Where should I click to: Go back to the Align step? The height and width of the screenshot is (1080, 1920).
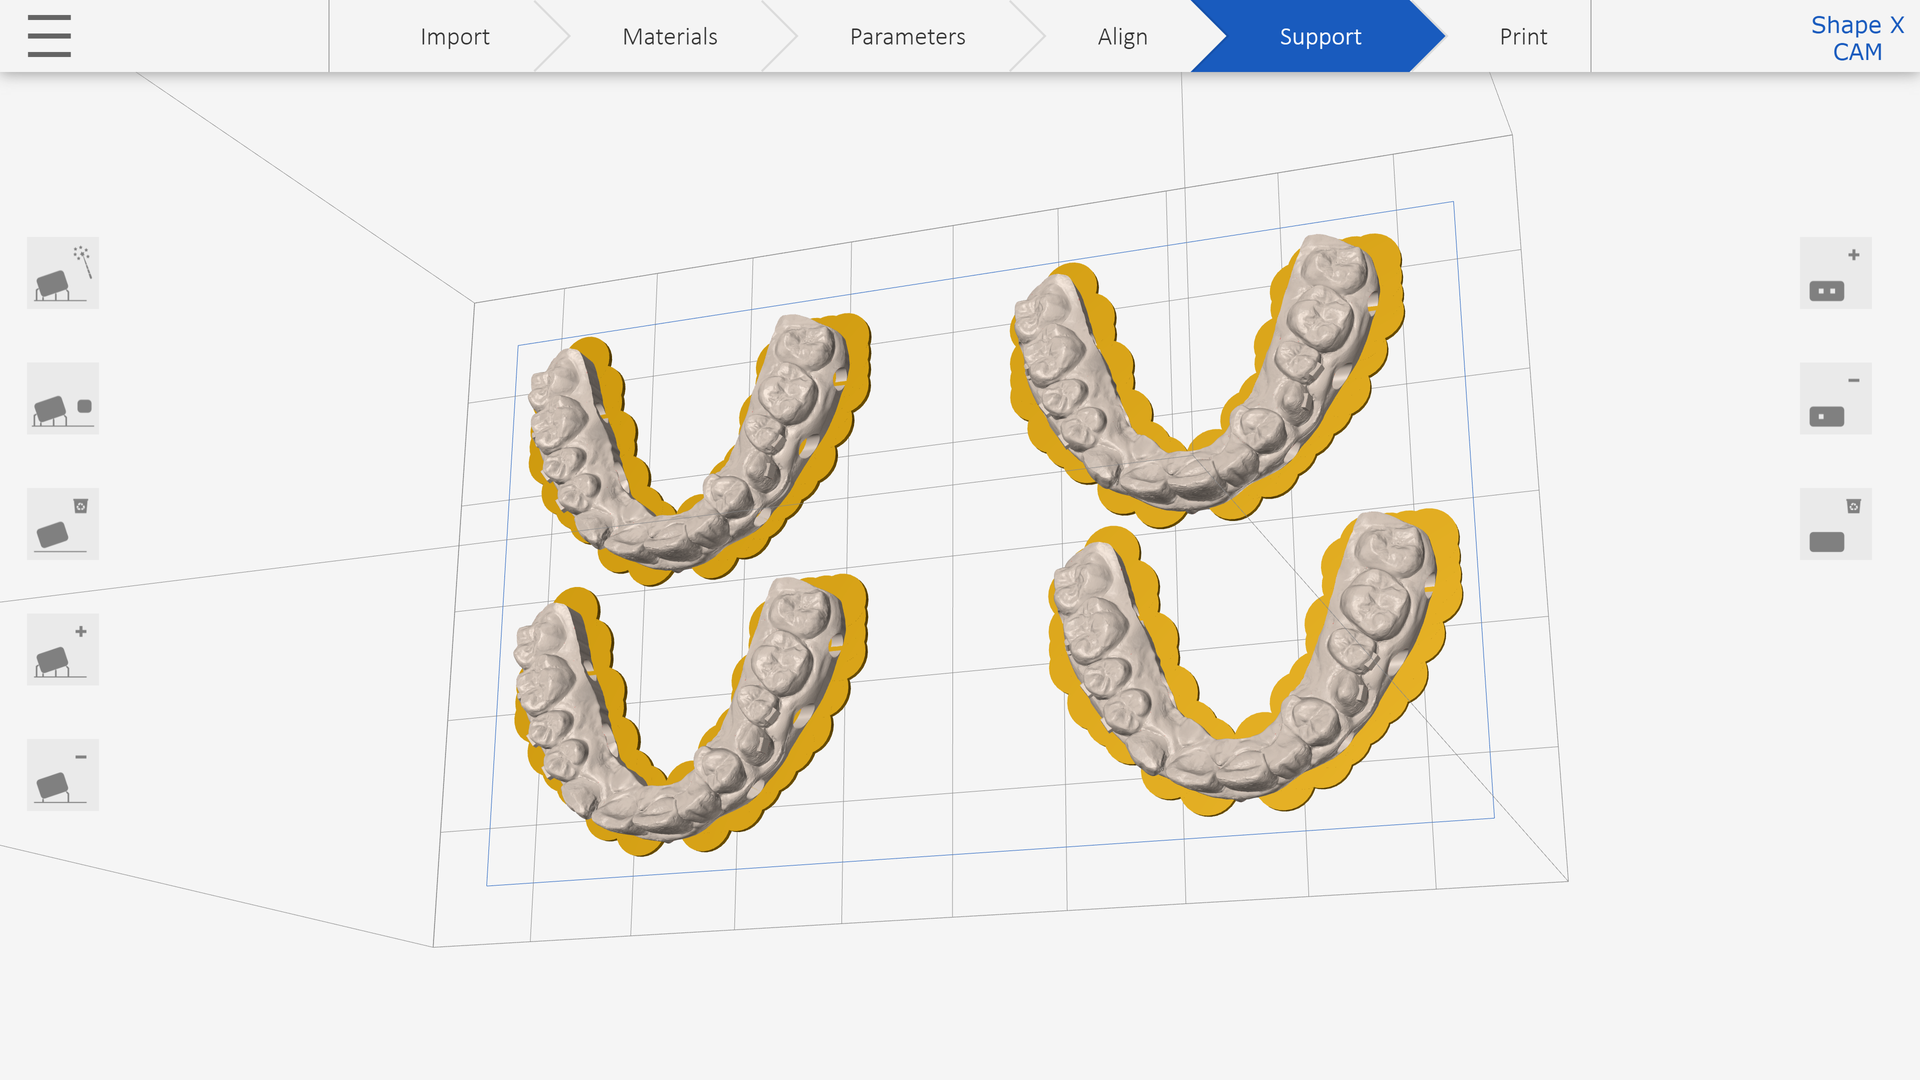tap(1122, 37)
